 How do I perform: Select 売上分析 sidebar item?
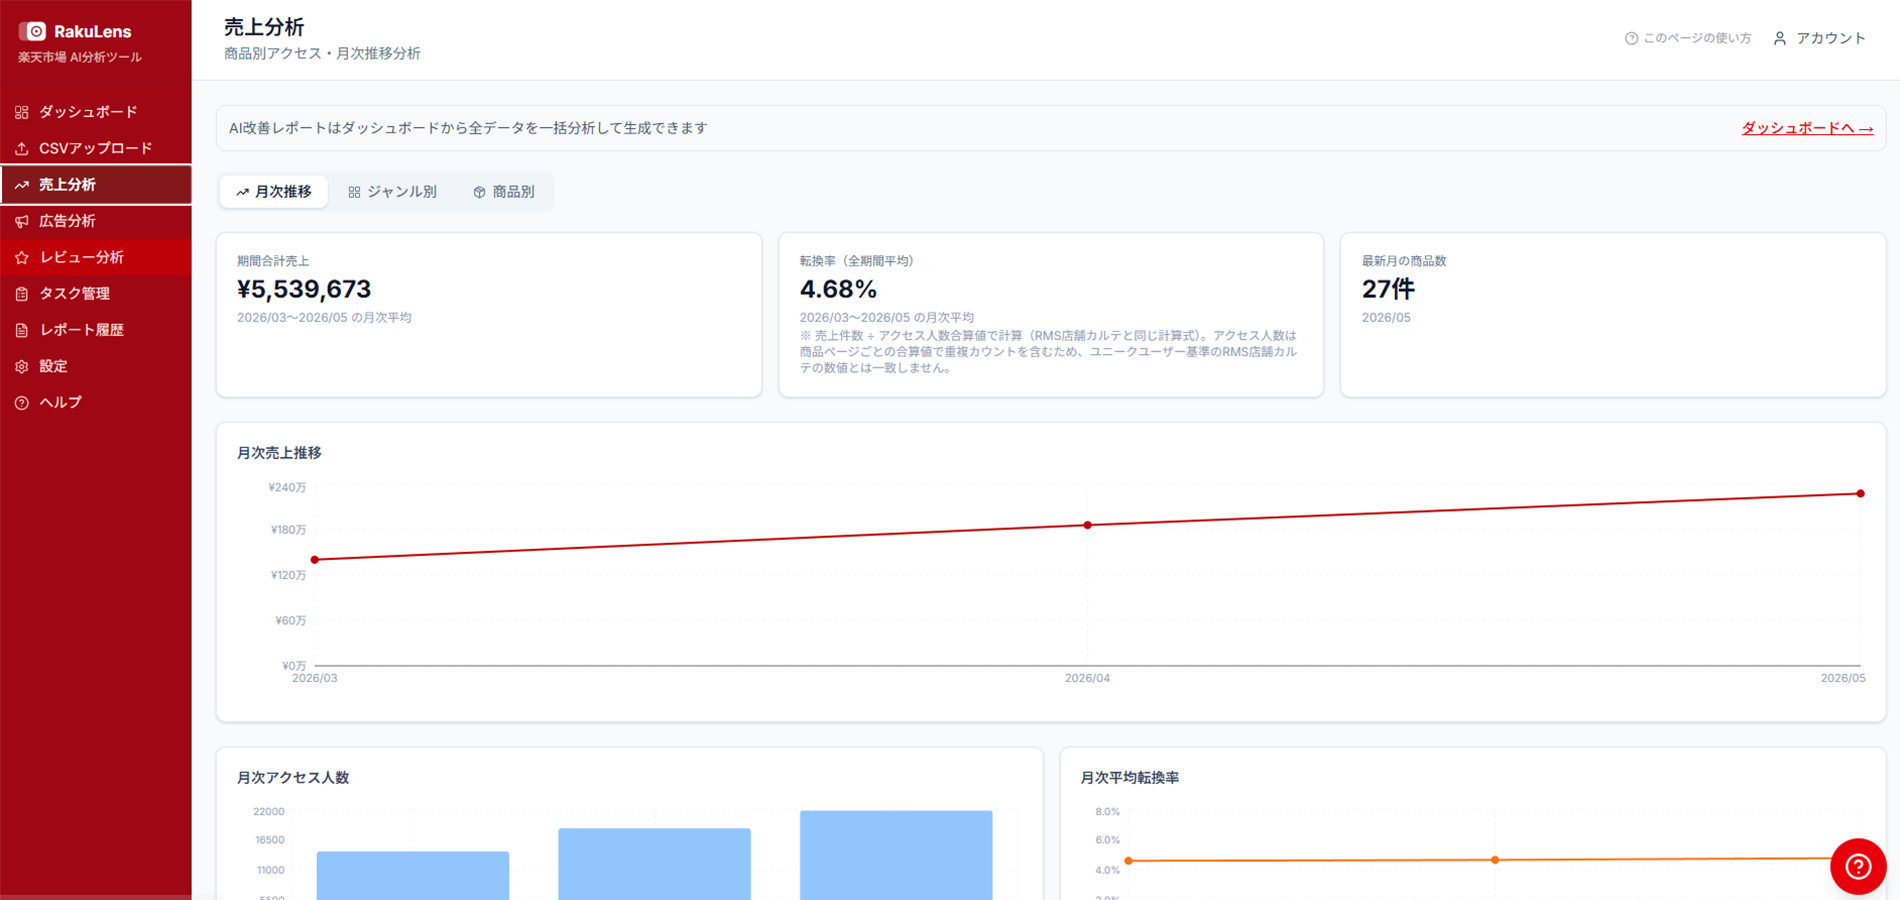[x=96, y=185]
